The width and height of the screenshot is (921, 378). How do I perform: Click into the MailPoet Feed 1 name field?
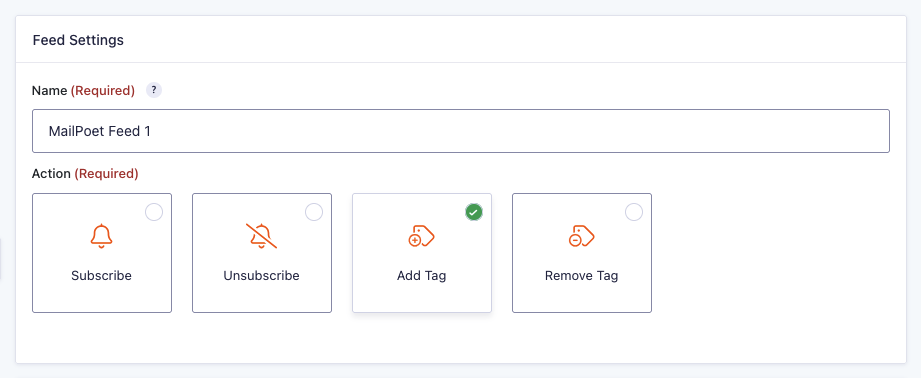click(x=460, y=131)
